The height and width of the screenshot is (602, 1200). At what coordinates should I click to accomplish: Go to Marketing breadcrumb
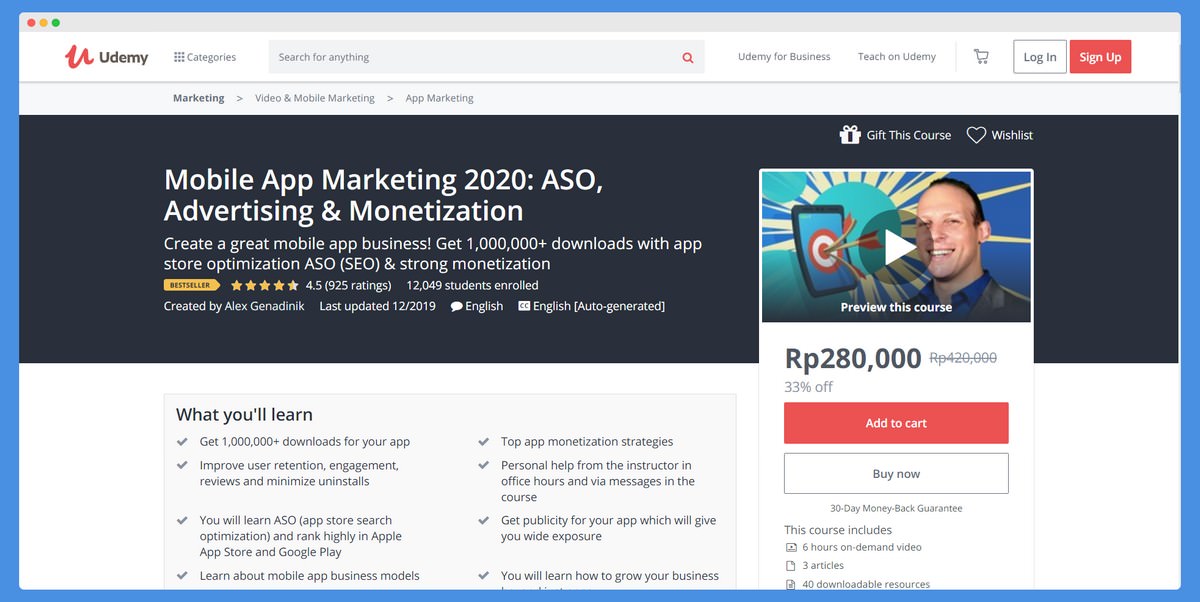click(x=198, y=98)
